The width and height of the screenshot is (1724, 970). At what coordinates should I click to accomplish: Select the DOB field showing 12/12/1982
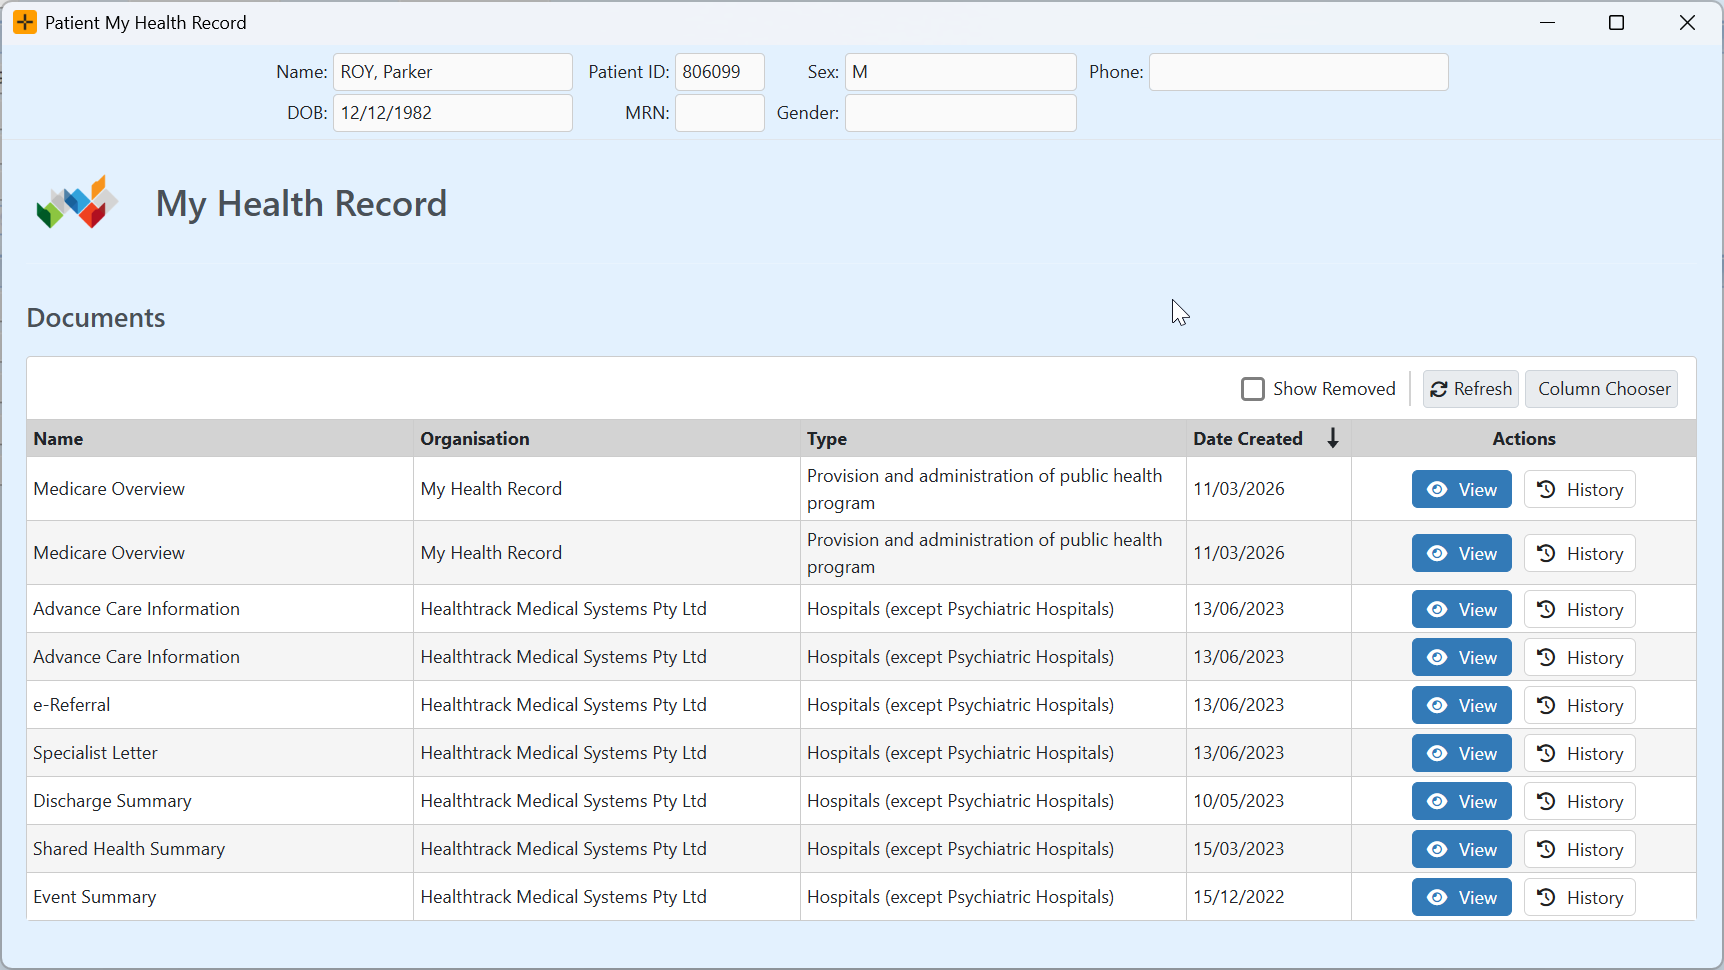(453, 113)
